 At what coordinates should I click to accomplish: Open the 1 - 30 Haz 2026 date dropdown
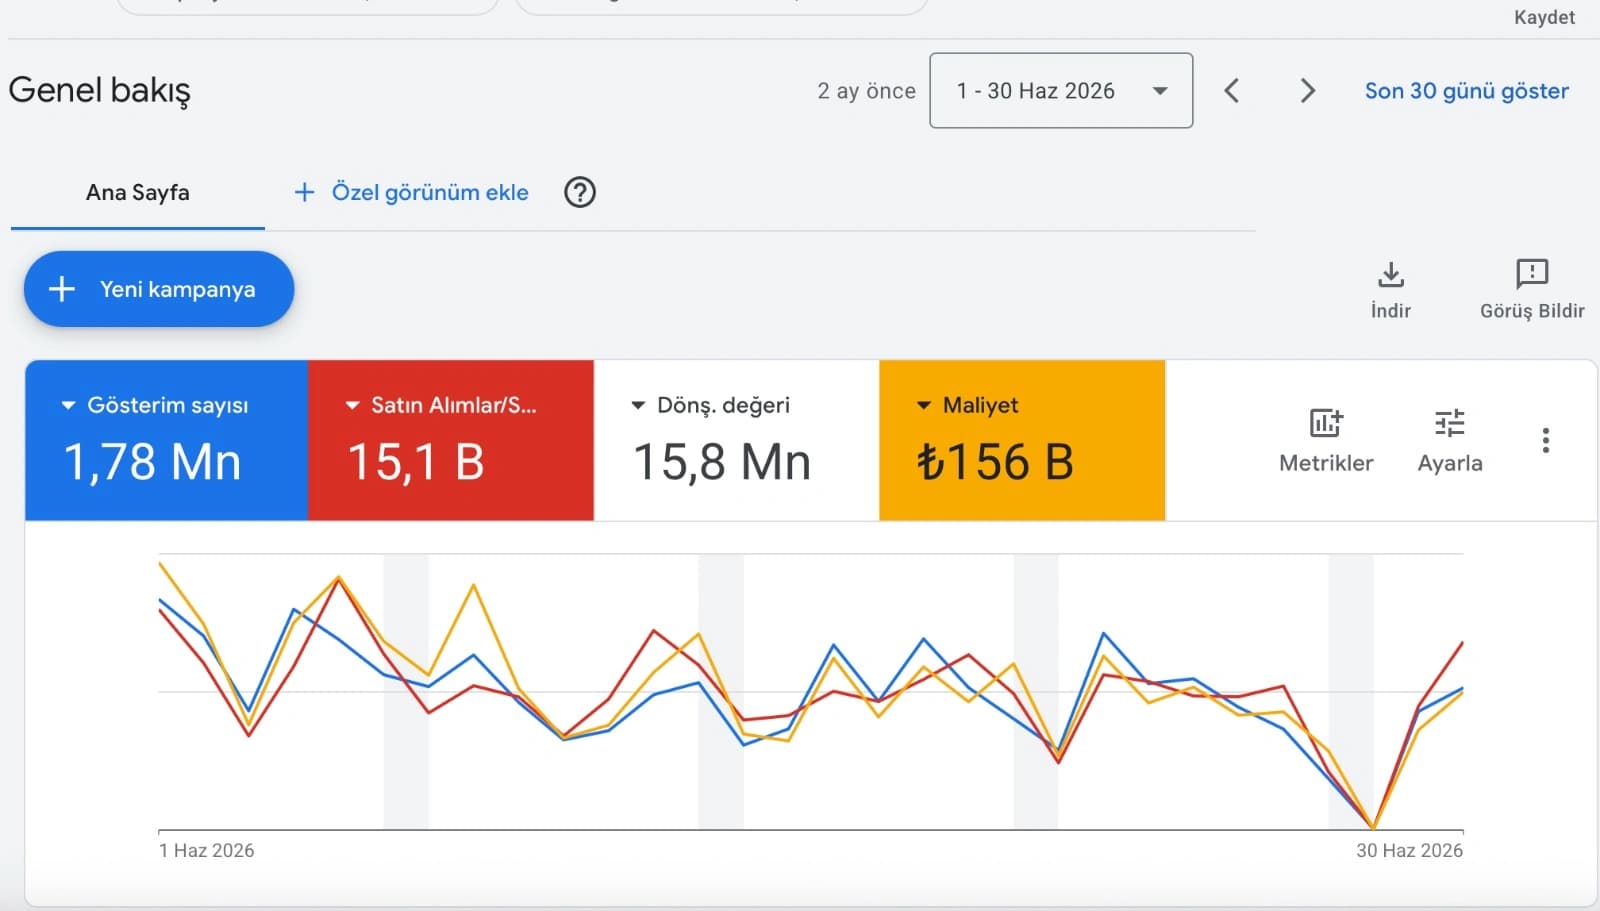point(1061,91)
